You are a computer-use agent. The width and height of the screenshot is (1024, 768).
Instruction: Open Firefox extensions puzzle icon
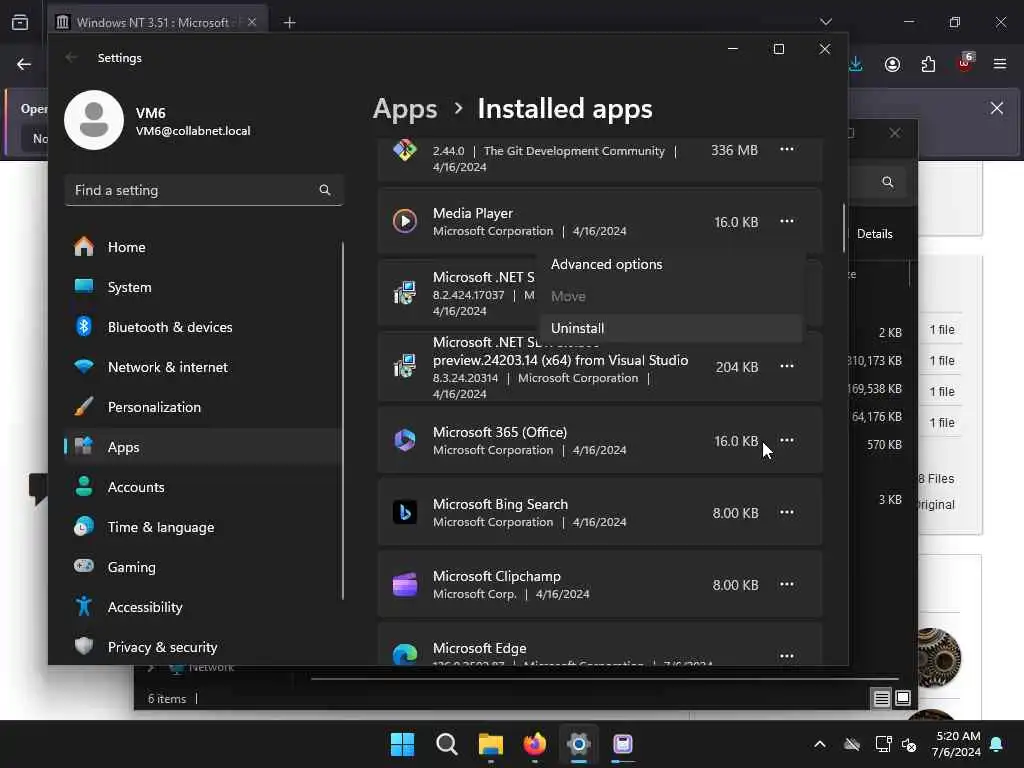(x=929, y=64)
